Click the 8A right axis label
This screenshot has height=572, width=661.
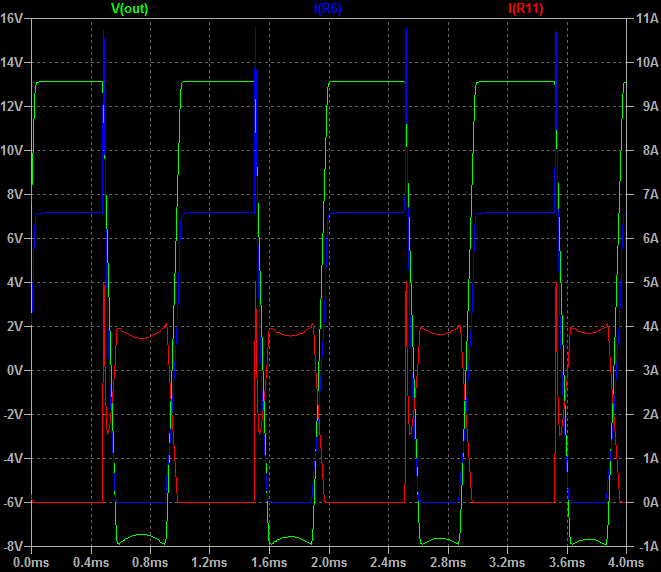(x=651, y=150)
